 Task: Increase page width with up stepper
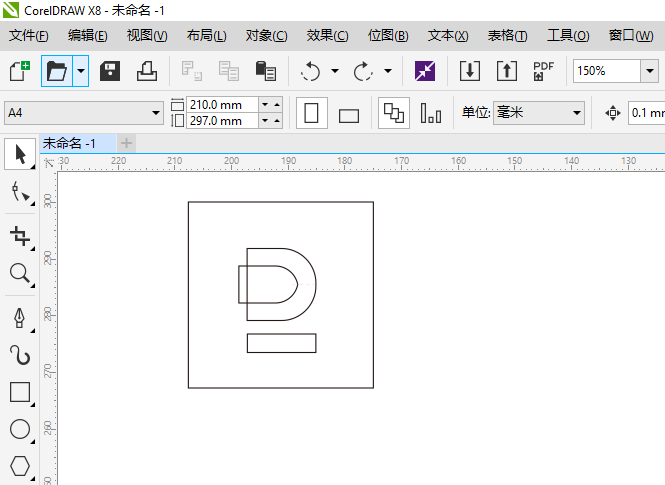[277, 104]
